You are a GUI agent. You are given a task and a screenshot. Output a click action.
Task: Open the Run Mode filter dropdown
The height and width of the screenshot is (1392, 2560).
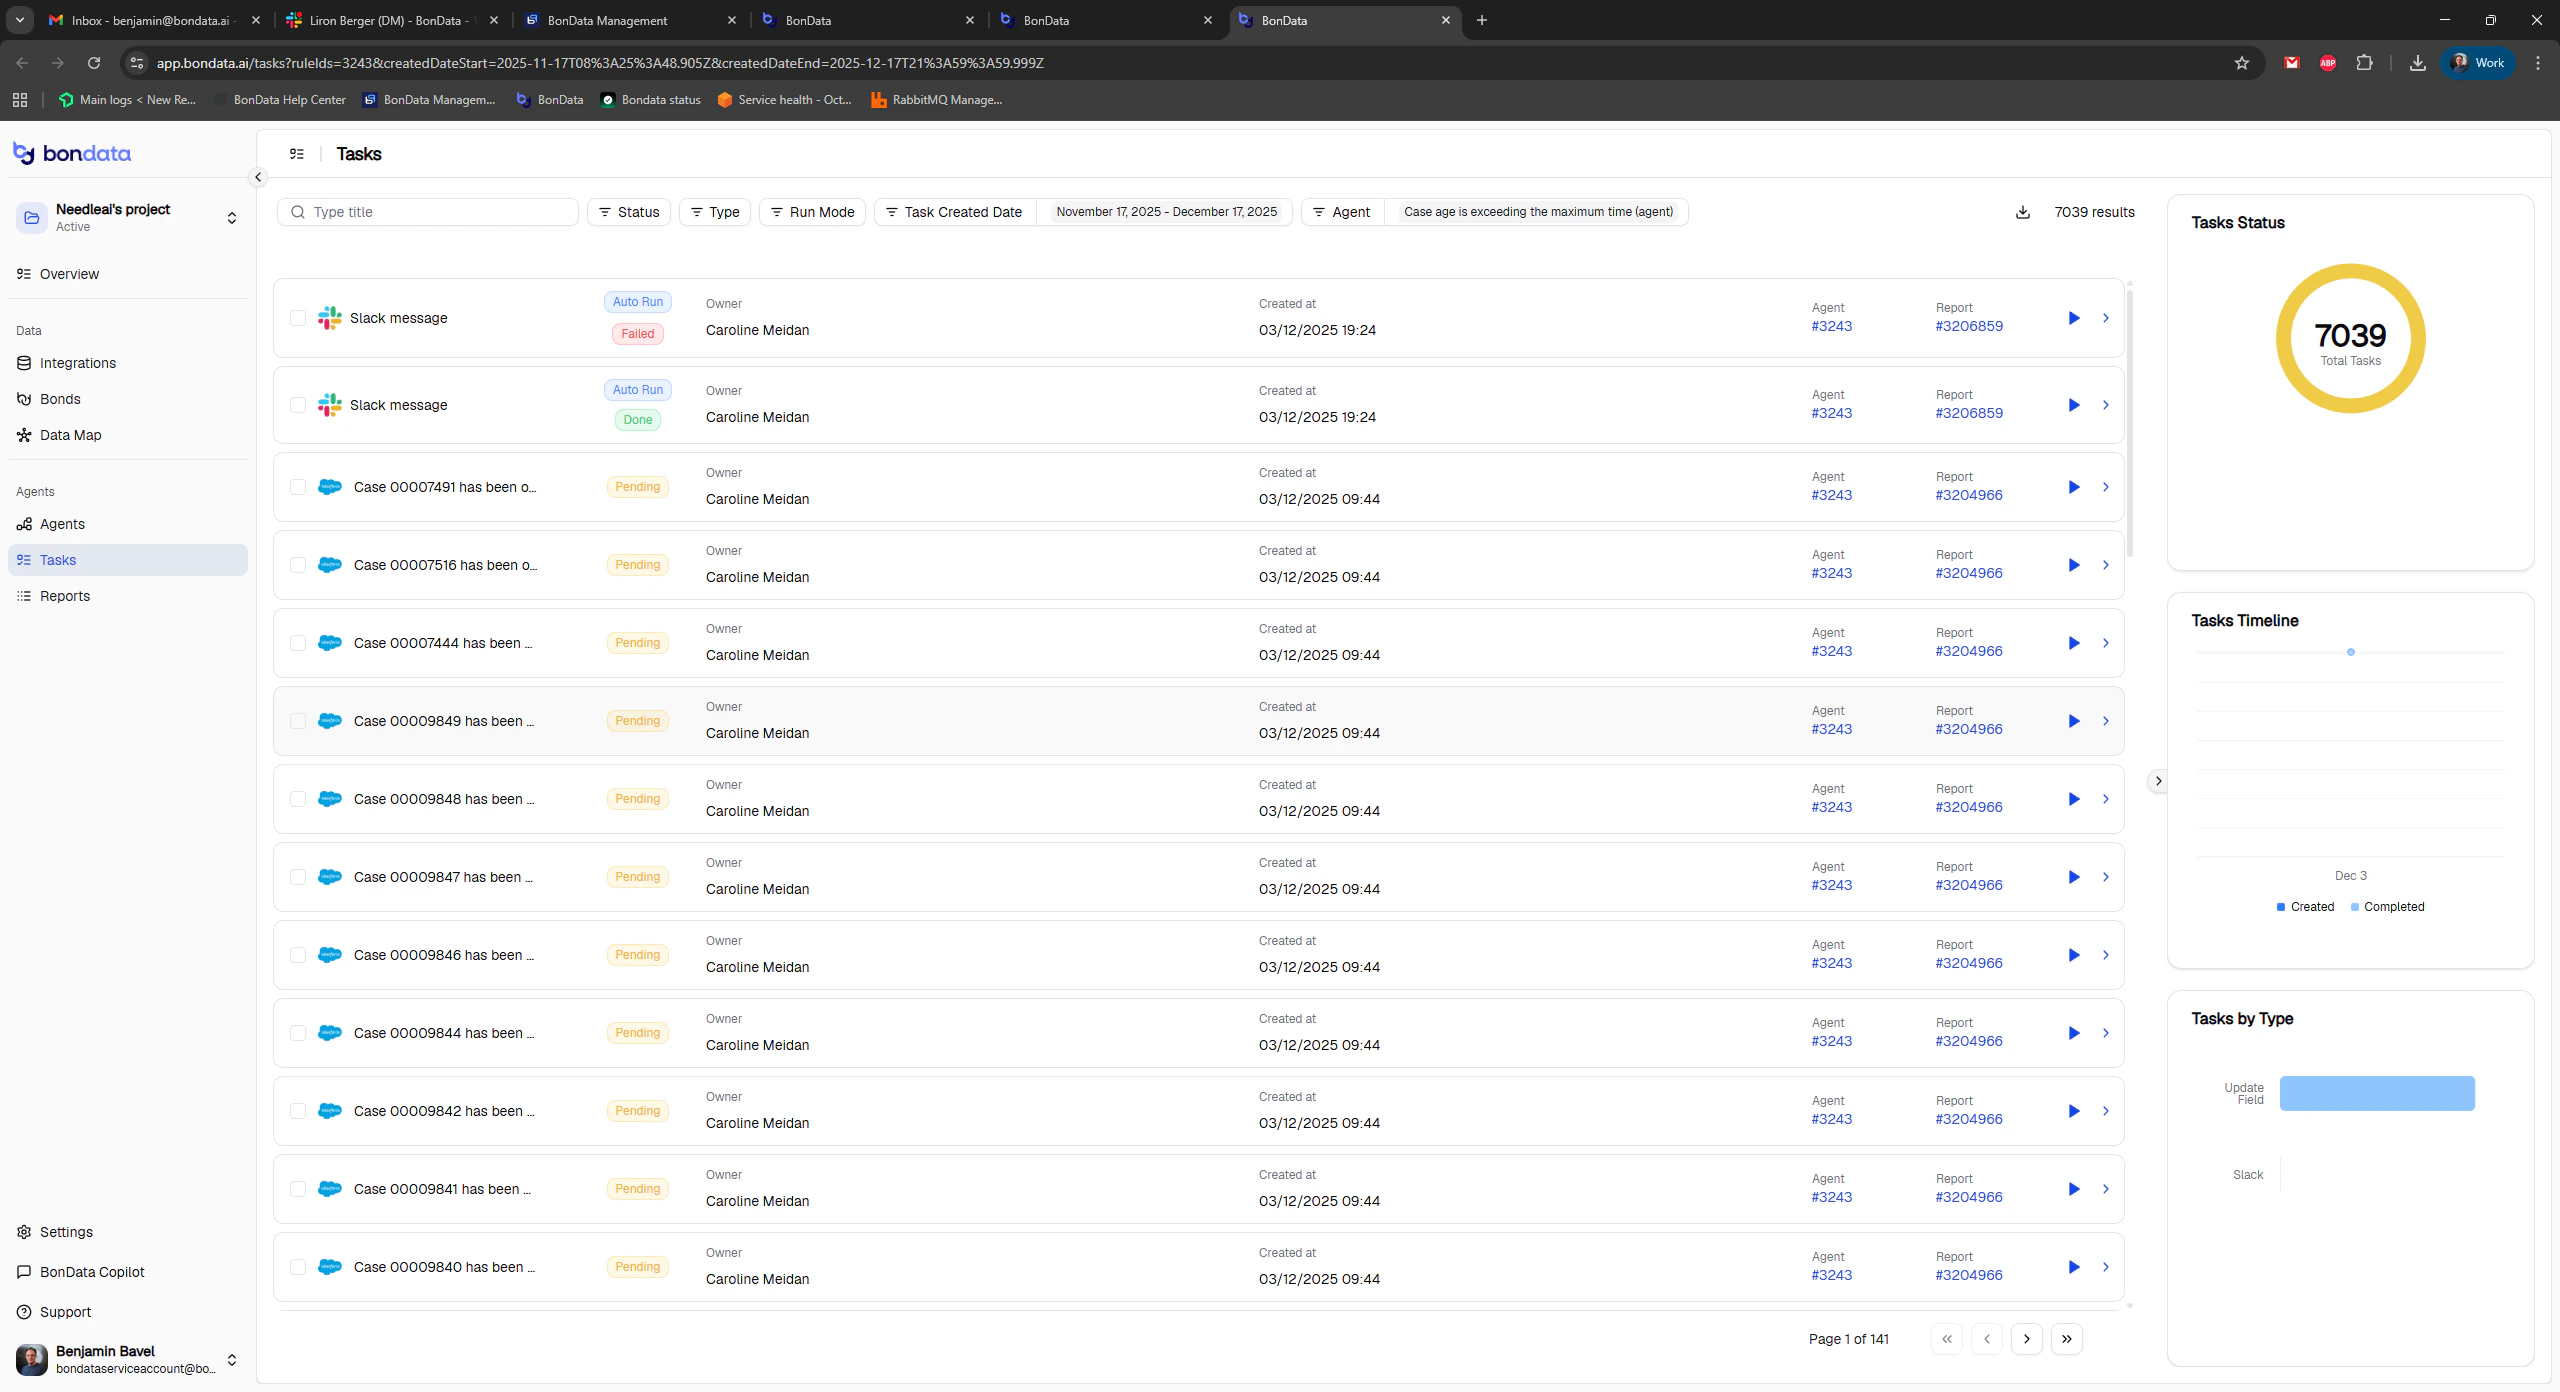[812, 212]
